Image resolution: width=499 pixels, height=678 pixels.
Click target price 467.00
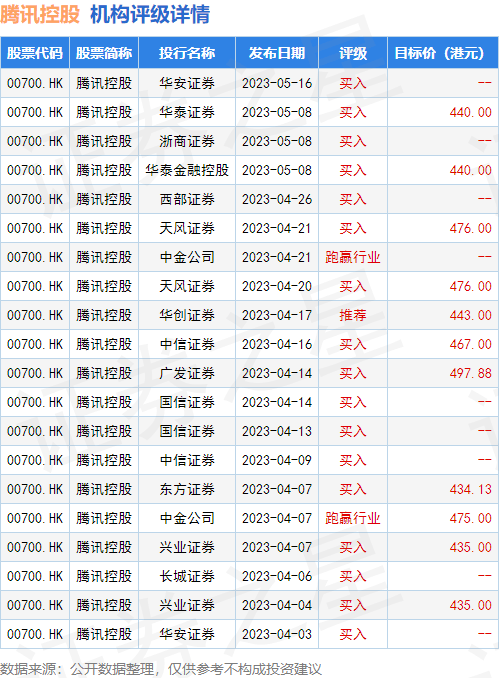pyautogui.click(x=470, y=344)
